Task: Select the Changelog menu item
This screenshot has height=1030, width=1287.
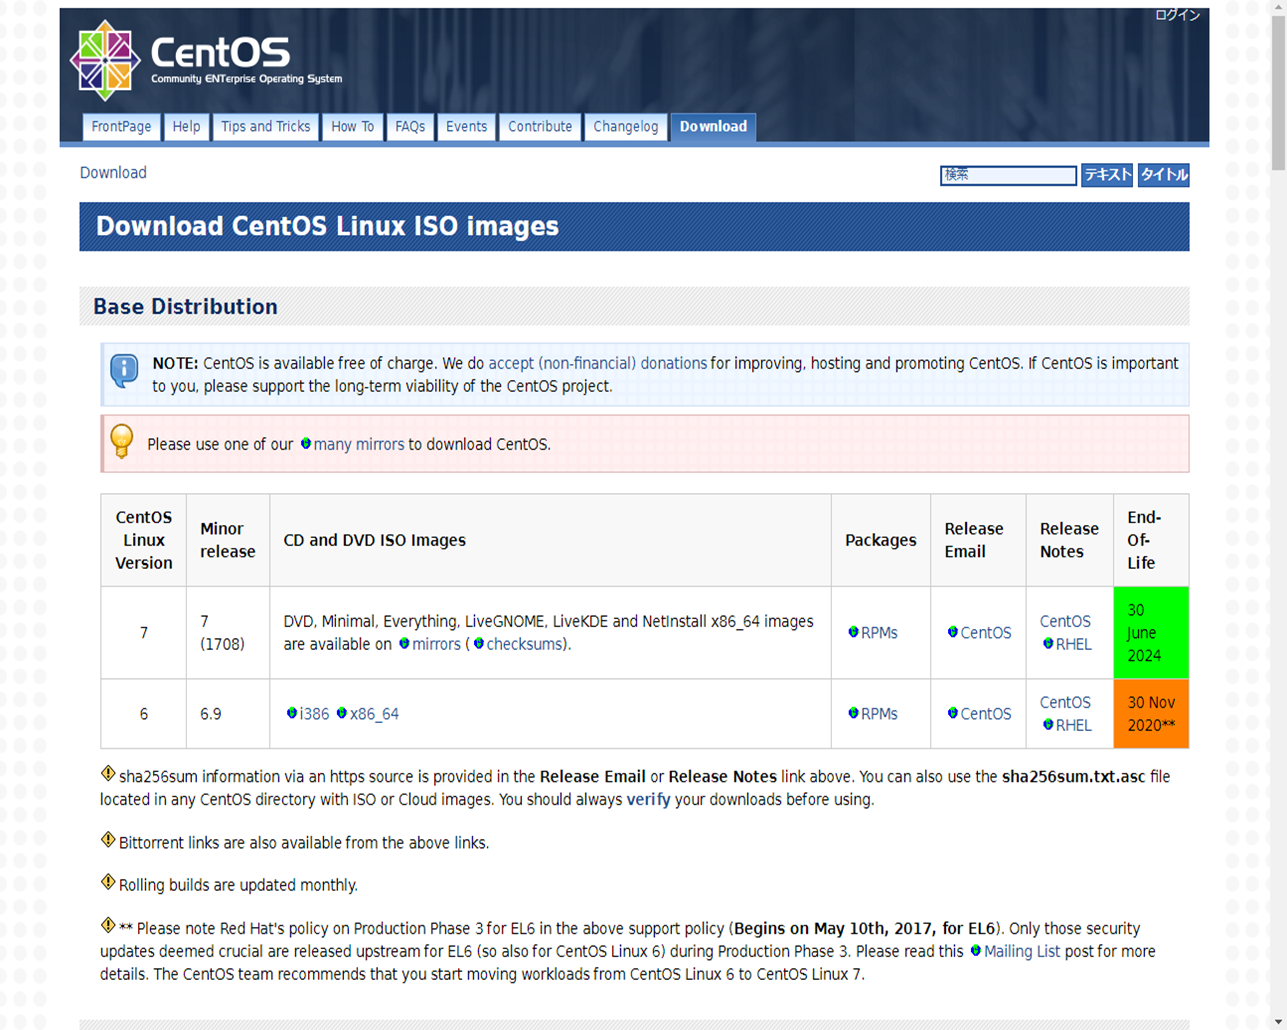Action: [x=625, y=127]
